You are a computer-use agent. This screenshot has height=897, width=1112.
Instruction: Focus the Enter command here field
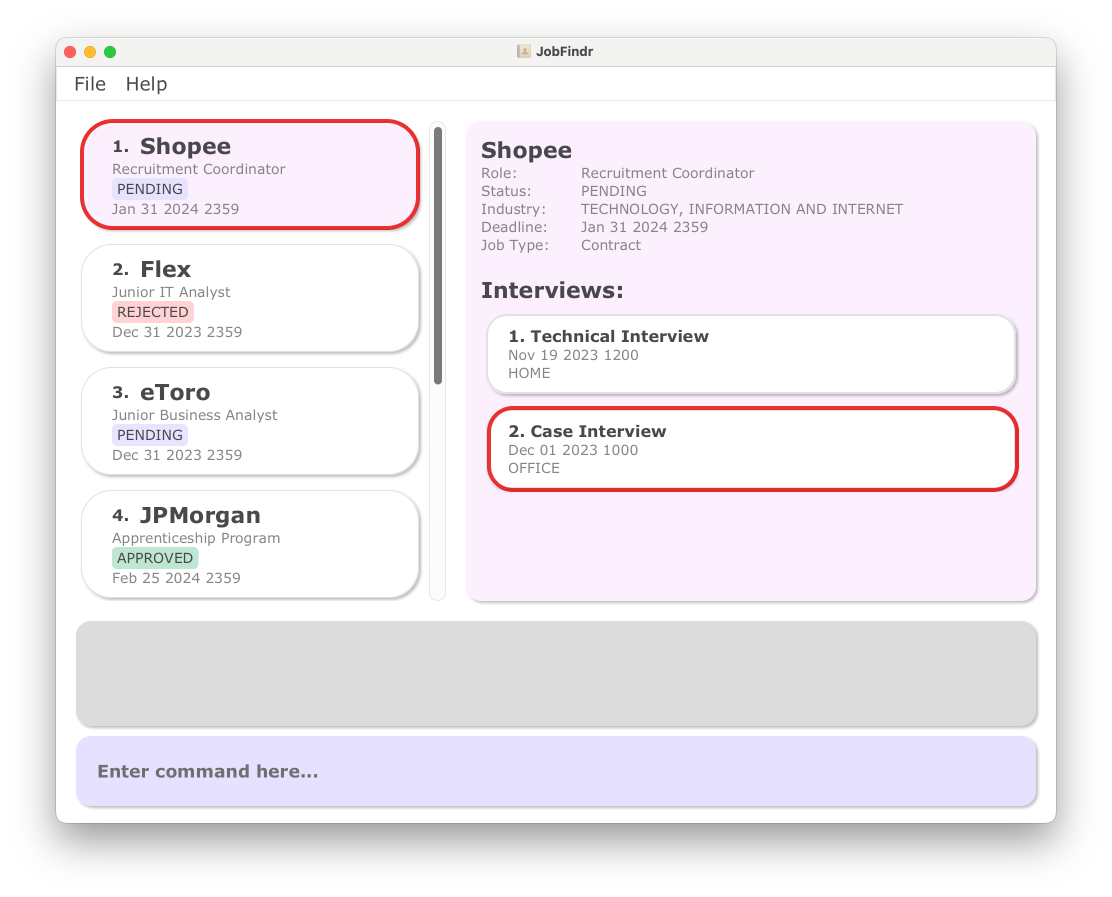point(557,771)
